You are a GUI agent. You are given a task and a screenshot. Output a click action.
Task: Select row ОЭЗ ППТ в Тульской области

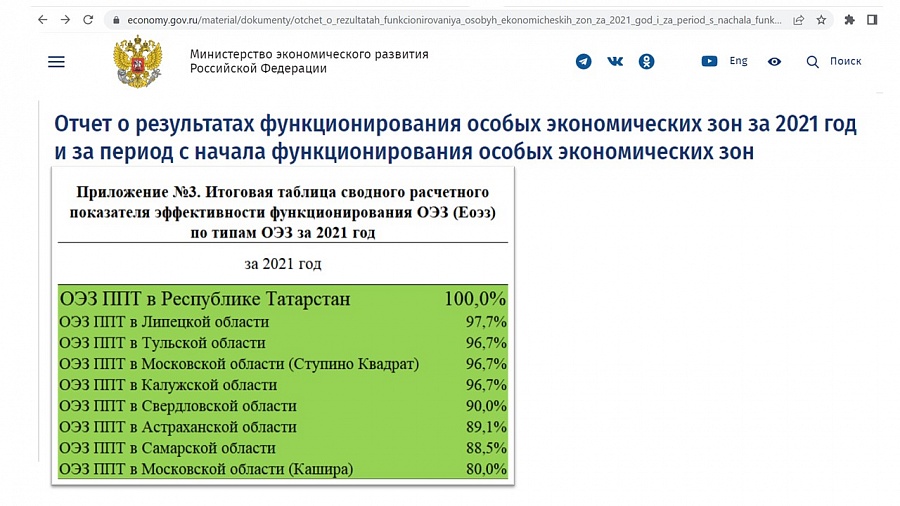282,343
